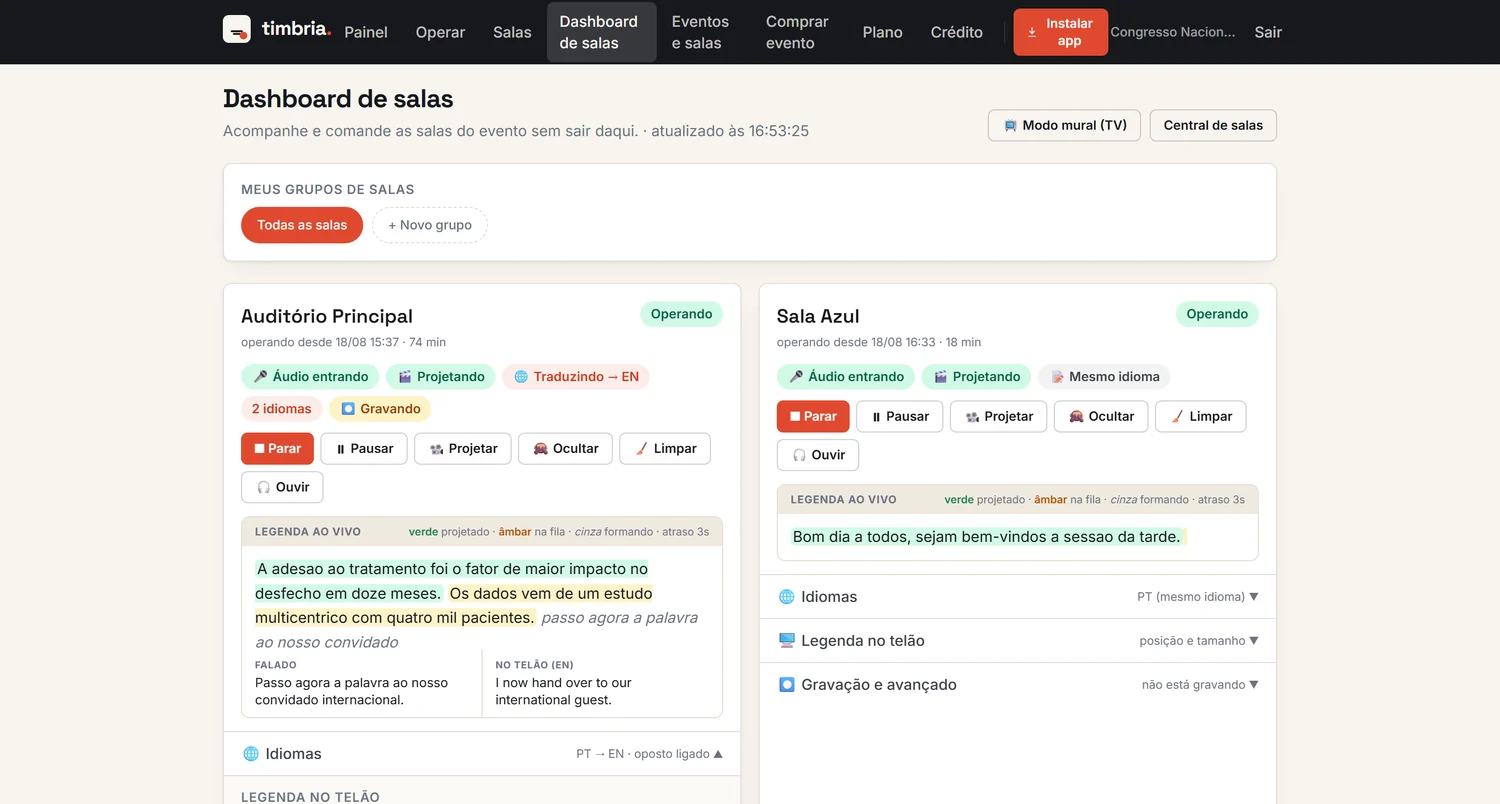
Task: Pause the Sala Azul room
Action: 900,417
